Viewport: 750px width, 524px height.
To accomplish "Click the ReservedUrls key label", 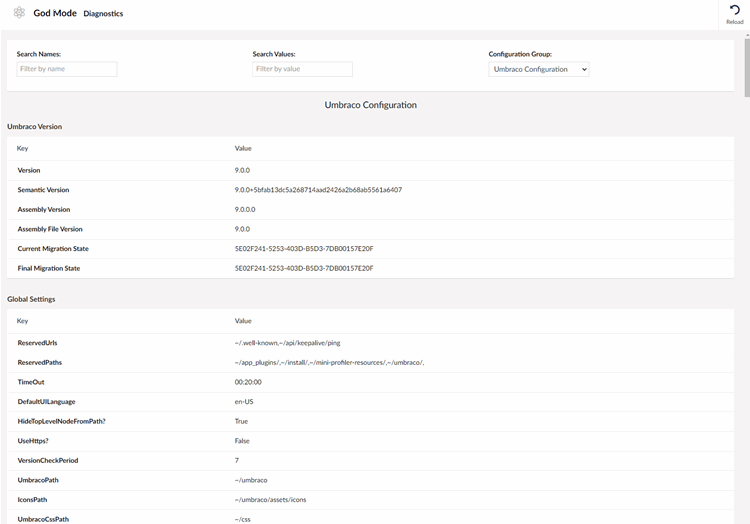I will 37,343.
